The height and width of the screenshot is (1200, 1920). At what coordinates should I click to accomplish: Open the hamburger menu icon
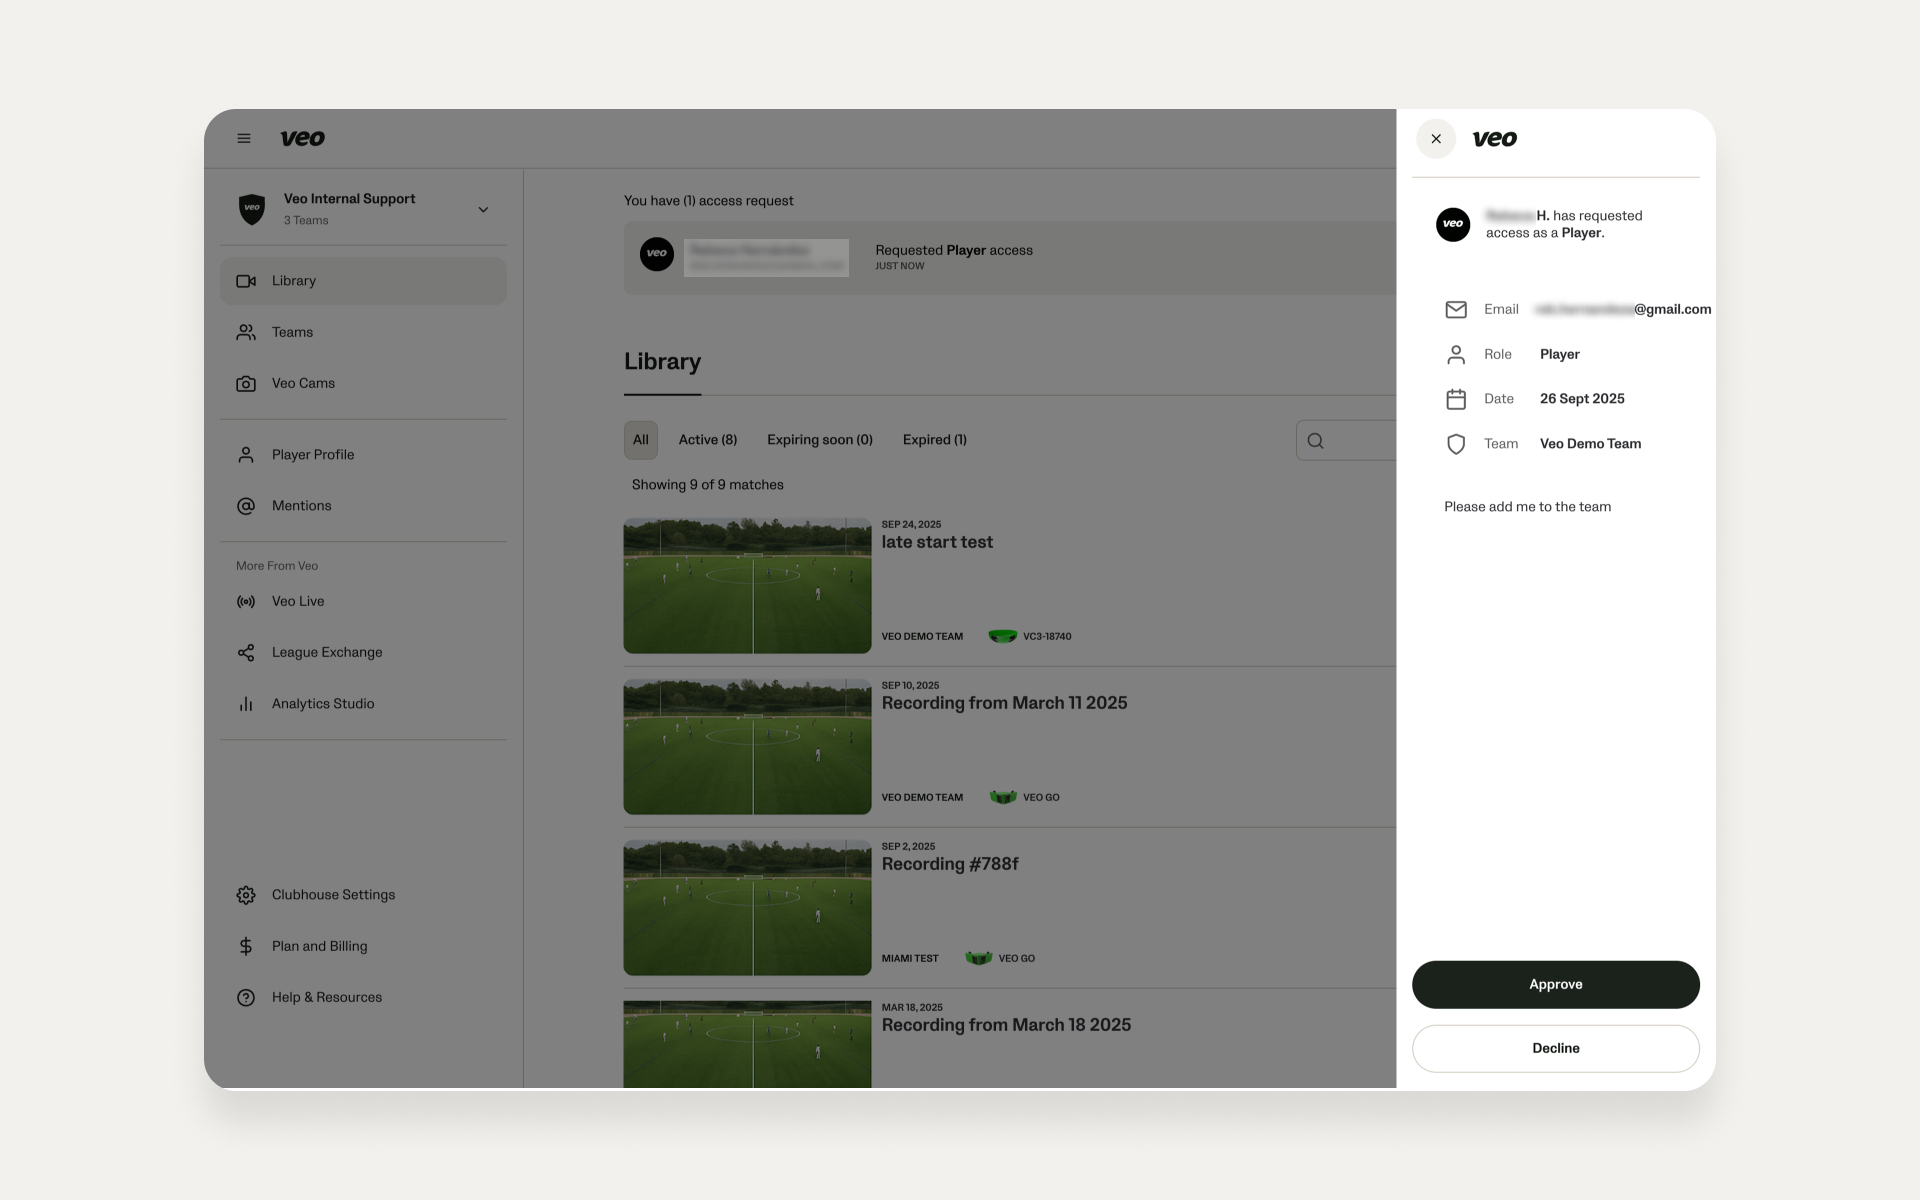tap(244, 139)
